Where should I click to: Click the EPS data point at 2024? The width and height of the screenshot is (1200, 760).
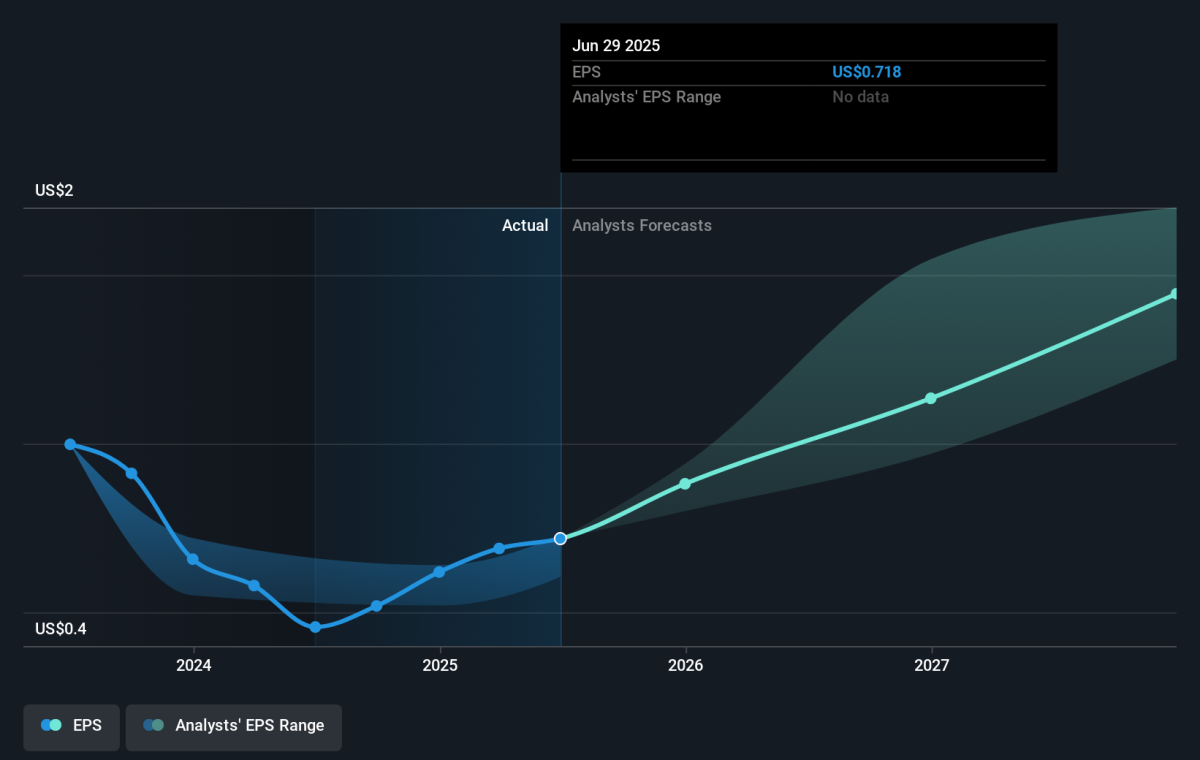pyautogui.click(x=192, y=559)
